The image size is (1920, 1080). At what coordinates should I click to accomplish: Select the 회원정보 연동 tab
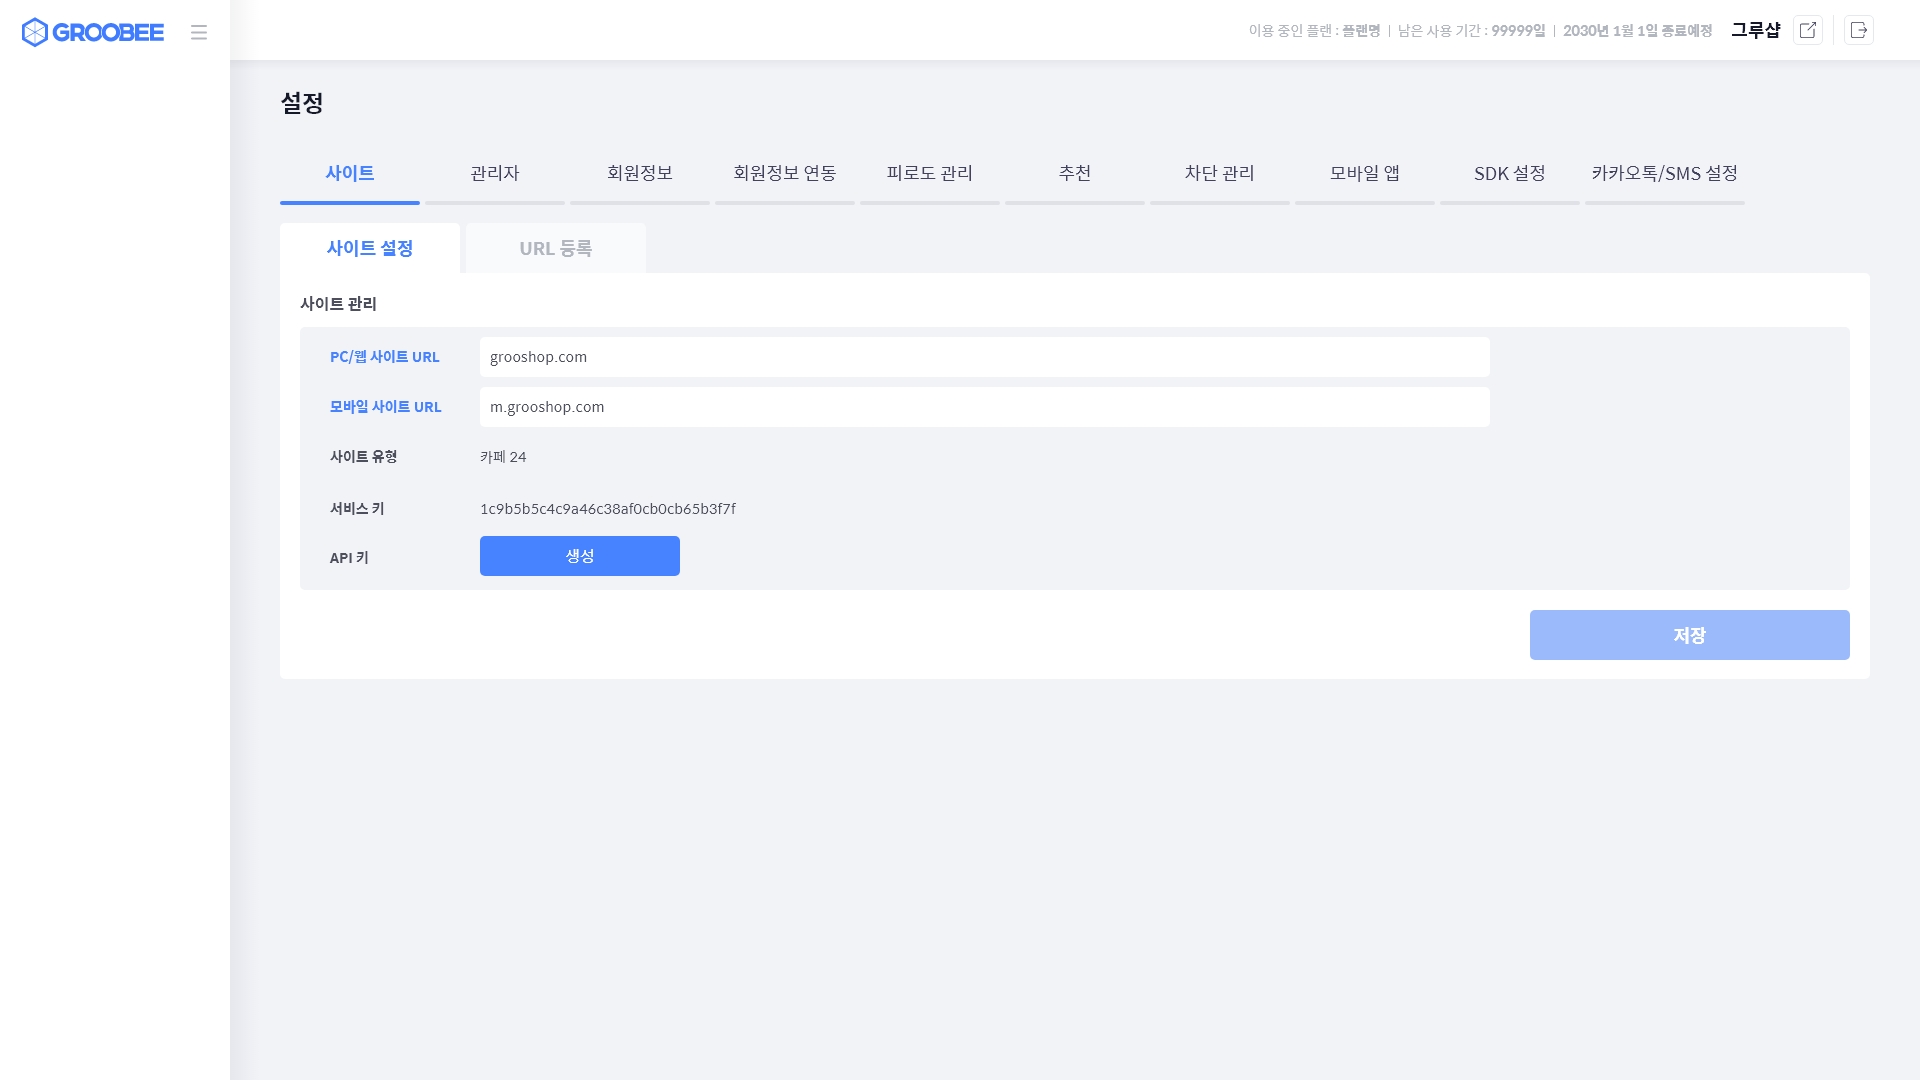pyautogui.click(x=785, y=173)
